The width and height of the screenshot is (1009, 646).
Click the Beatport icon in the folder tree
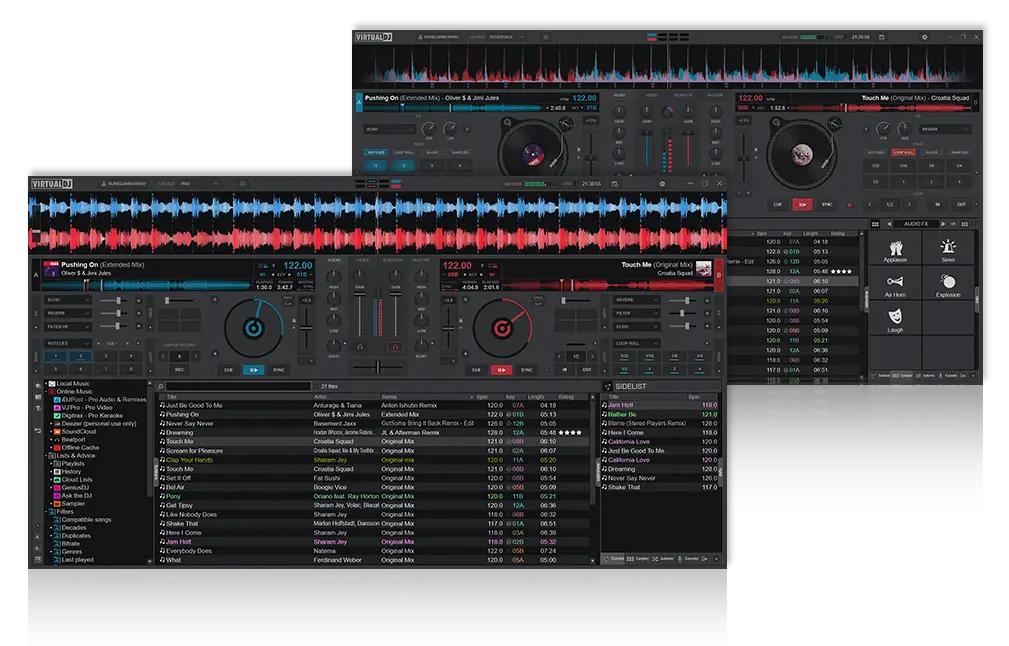57,439
